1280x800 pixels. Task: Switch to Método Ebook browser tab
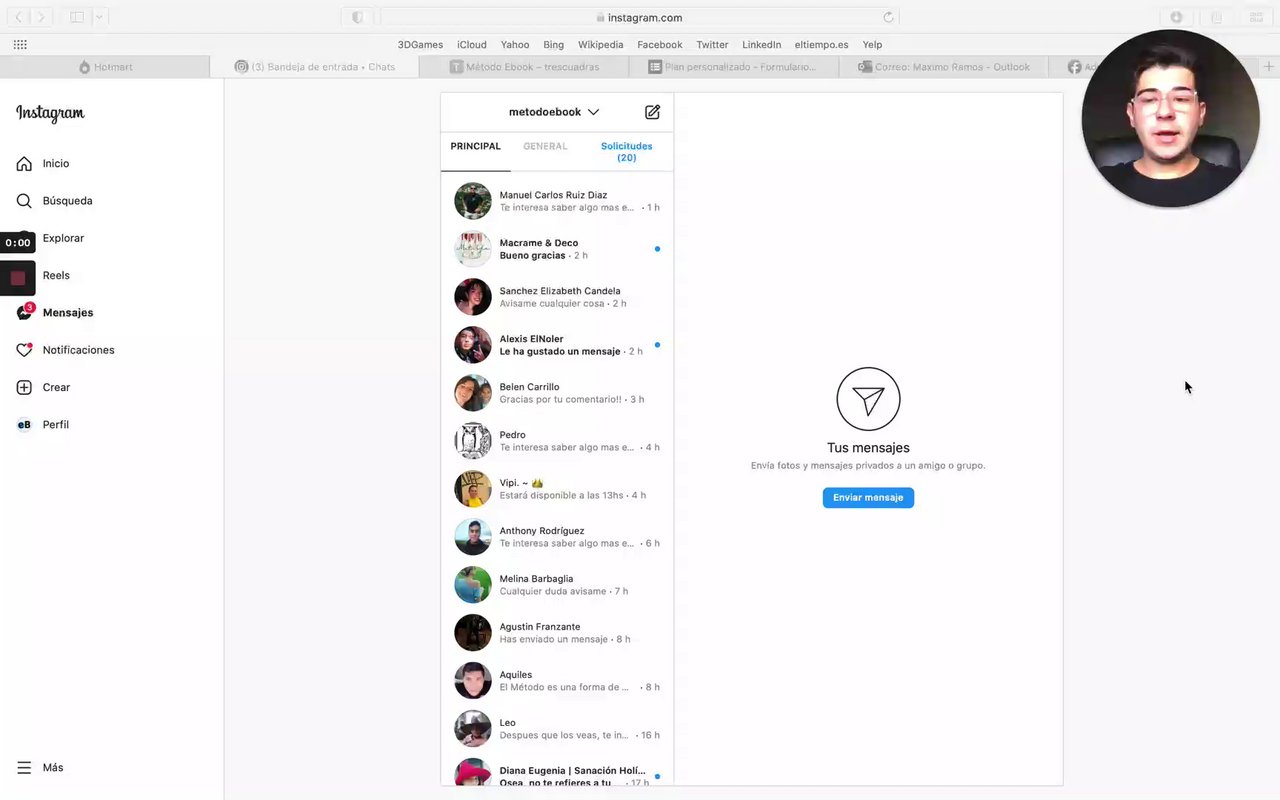tap(524, 67)
